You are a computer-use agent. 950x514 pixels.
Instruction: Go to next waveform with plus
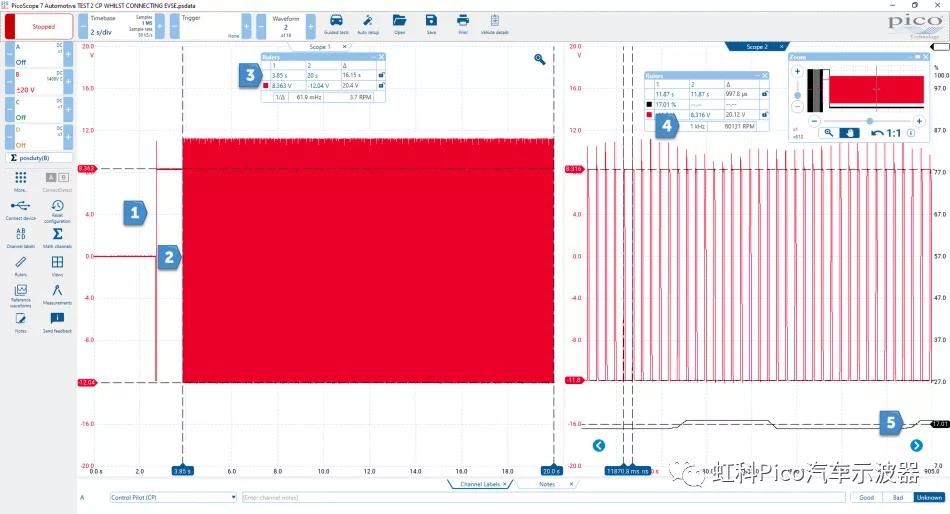(x=310, y=27)
